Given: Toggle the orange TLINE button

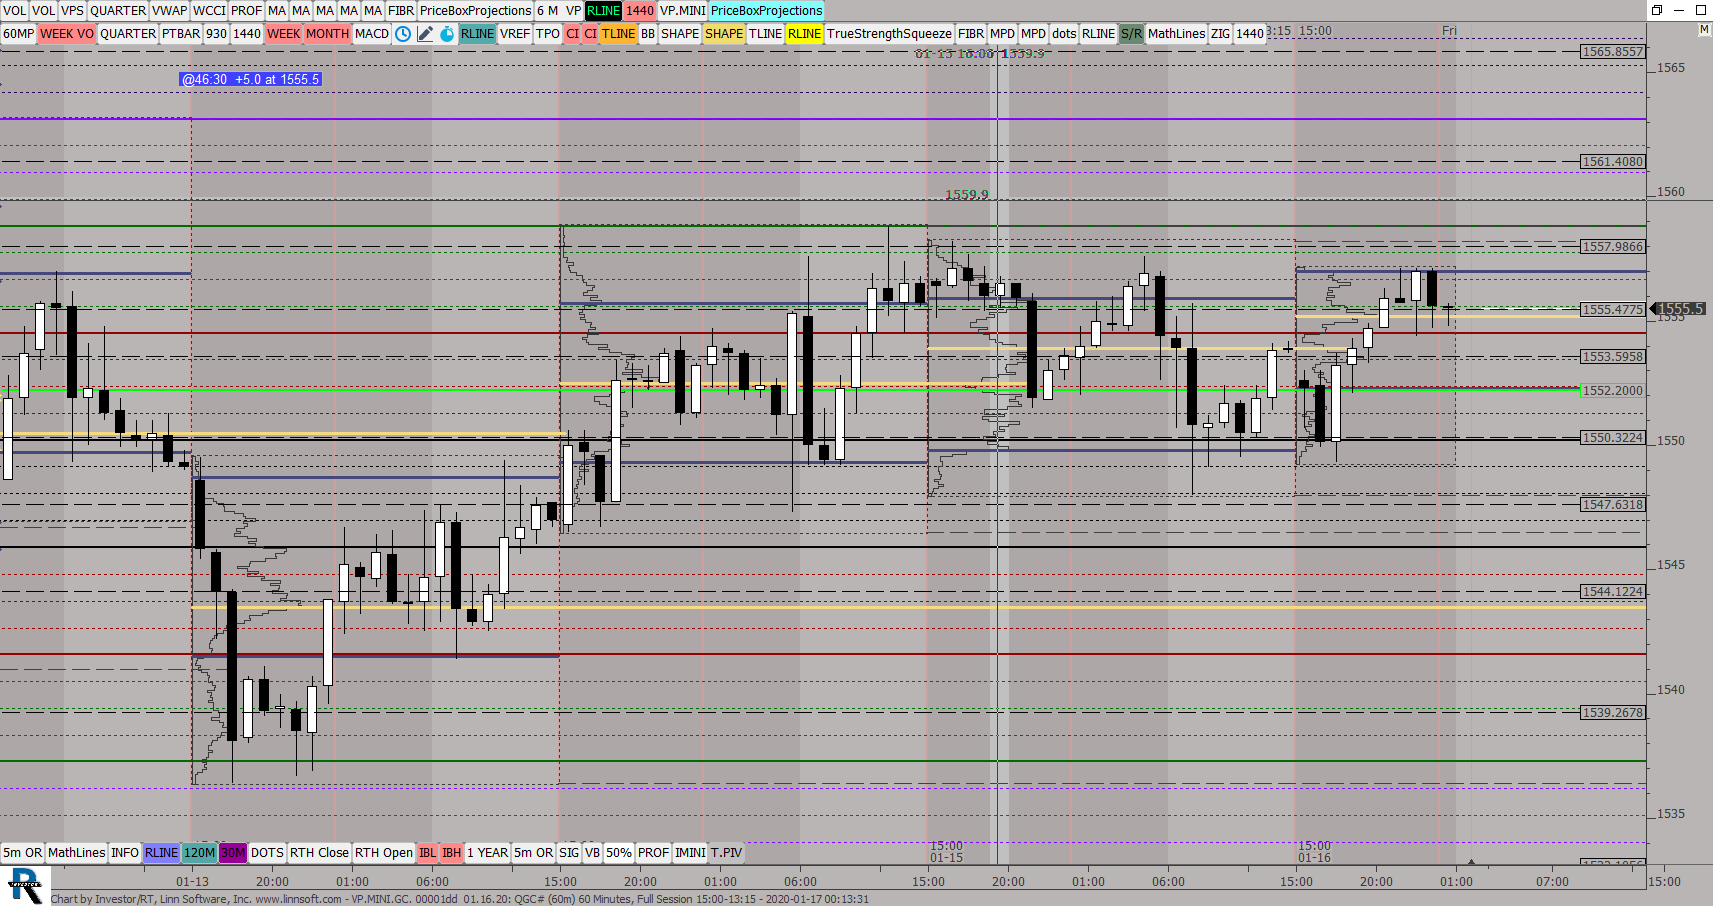Looking at the screenshot, I should click(x=618, y=34).
